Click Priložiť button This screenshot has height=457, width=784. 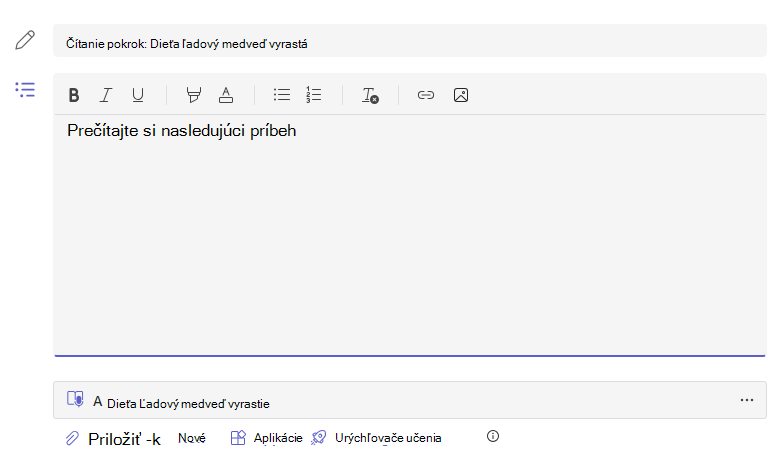pyautogui.click(x=124, y=439)
